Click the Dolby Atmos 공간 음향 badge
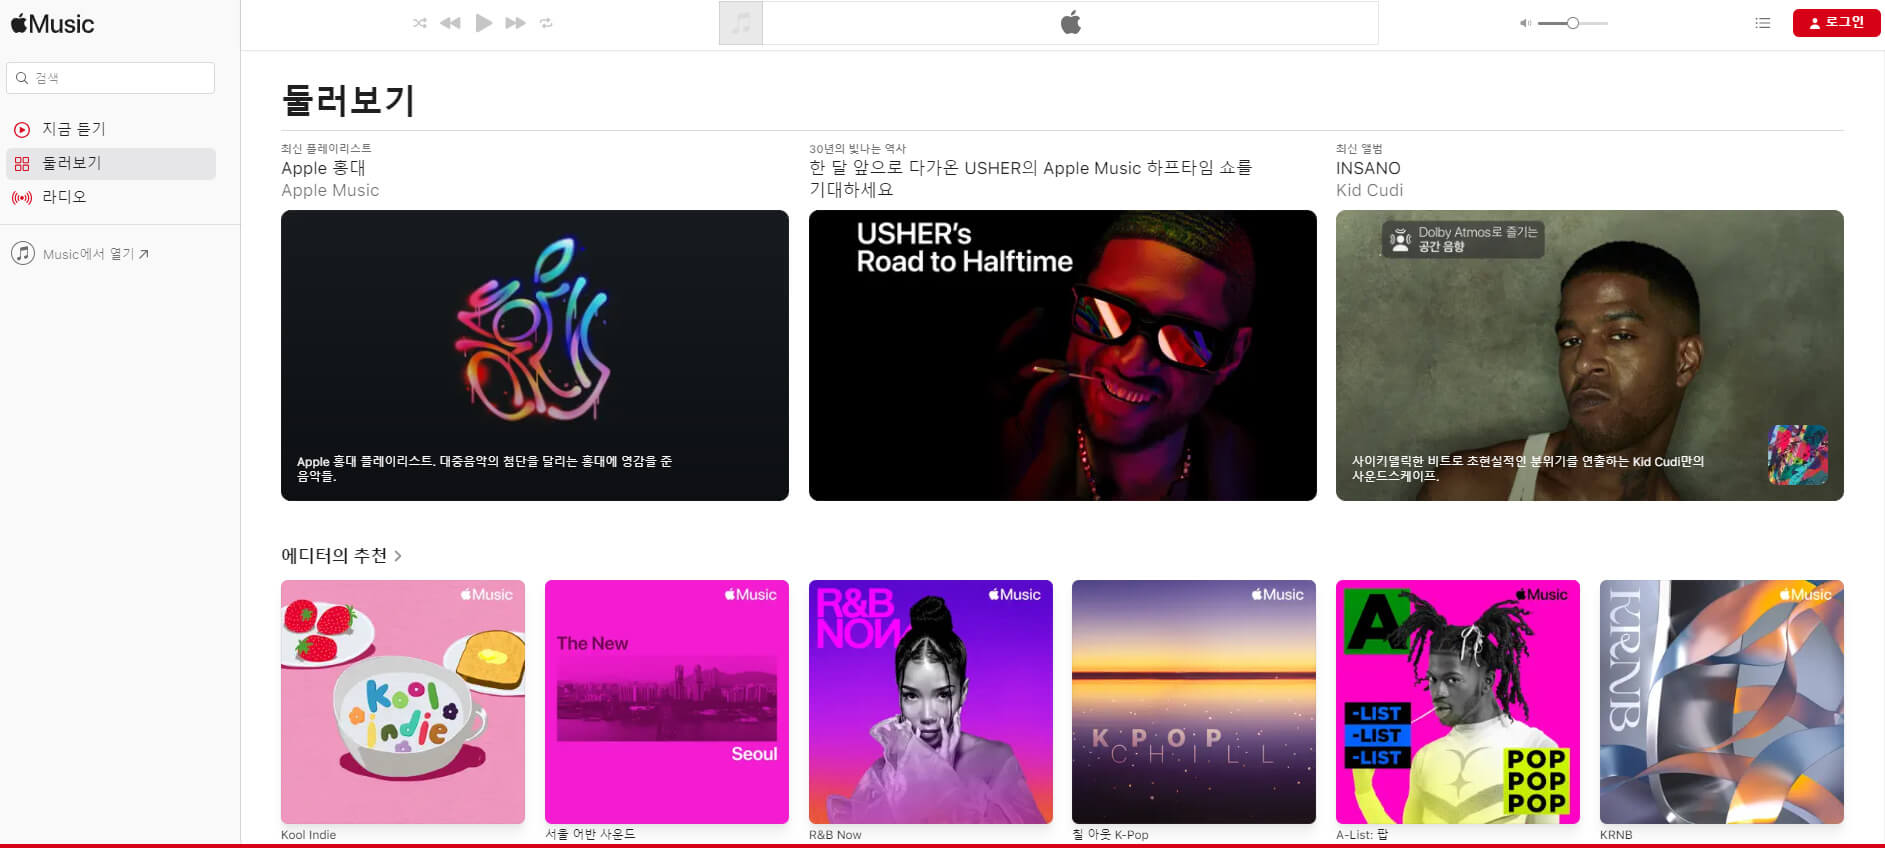Screen dimensions: 1885x848 tap(1463, 239)
